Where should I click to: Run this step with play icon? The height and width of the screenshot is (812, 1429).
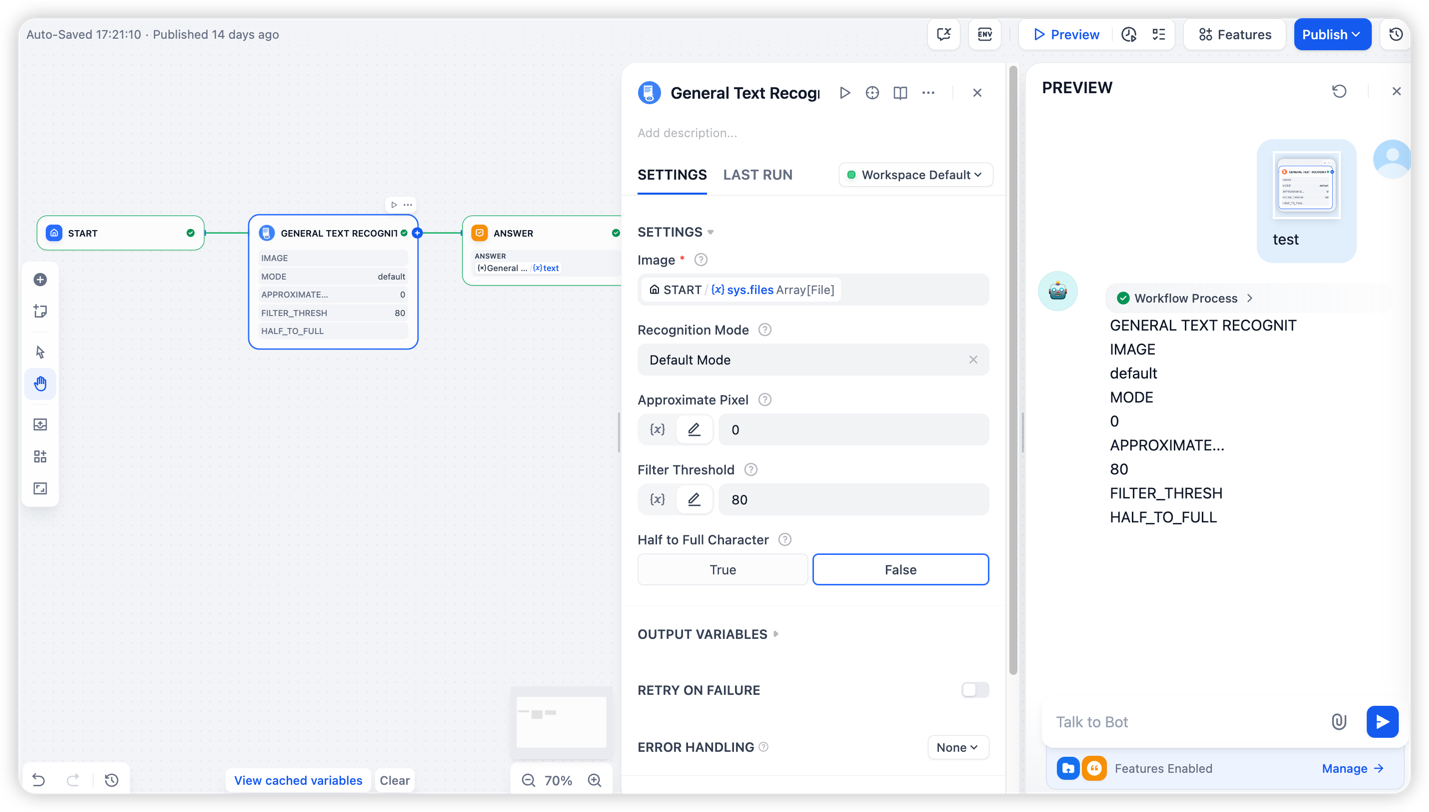point(845,93)
